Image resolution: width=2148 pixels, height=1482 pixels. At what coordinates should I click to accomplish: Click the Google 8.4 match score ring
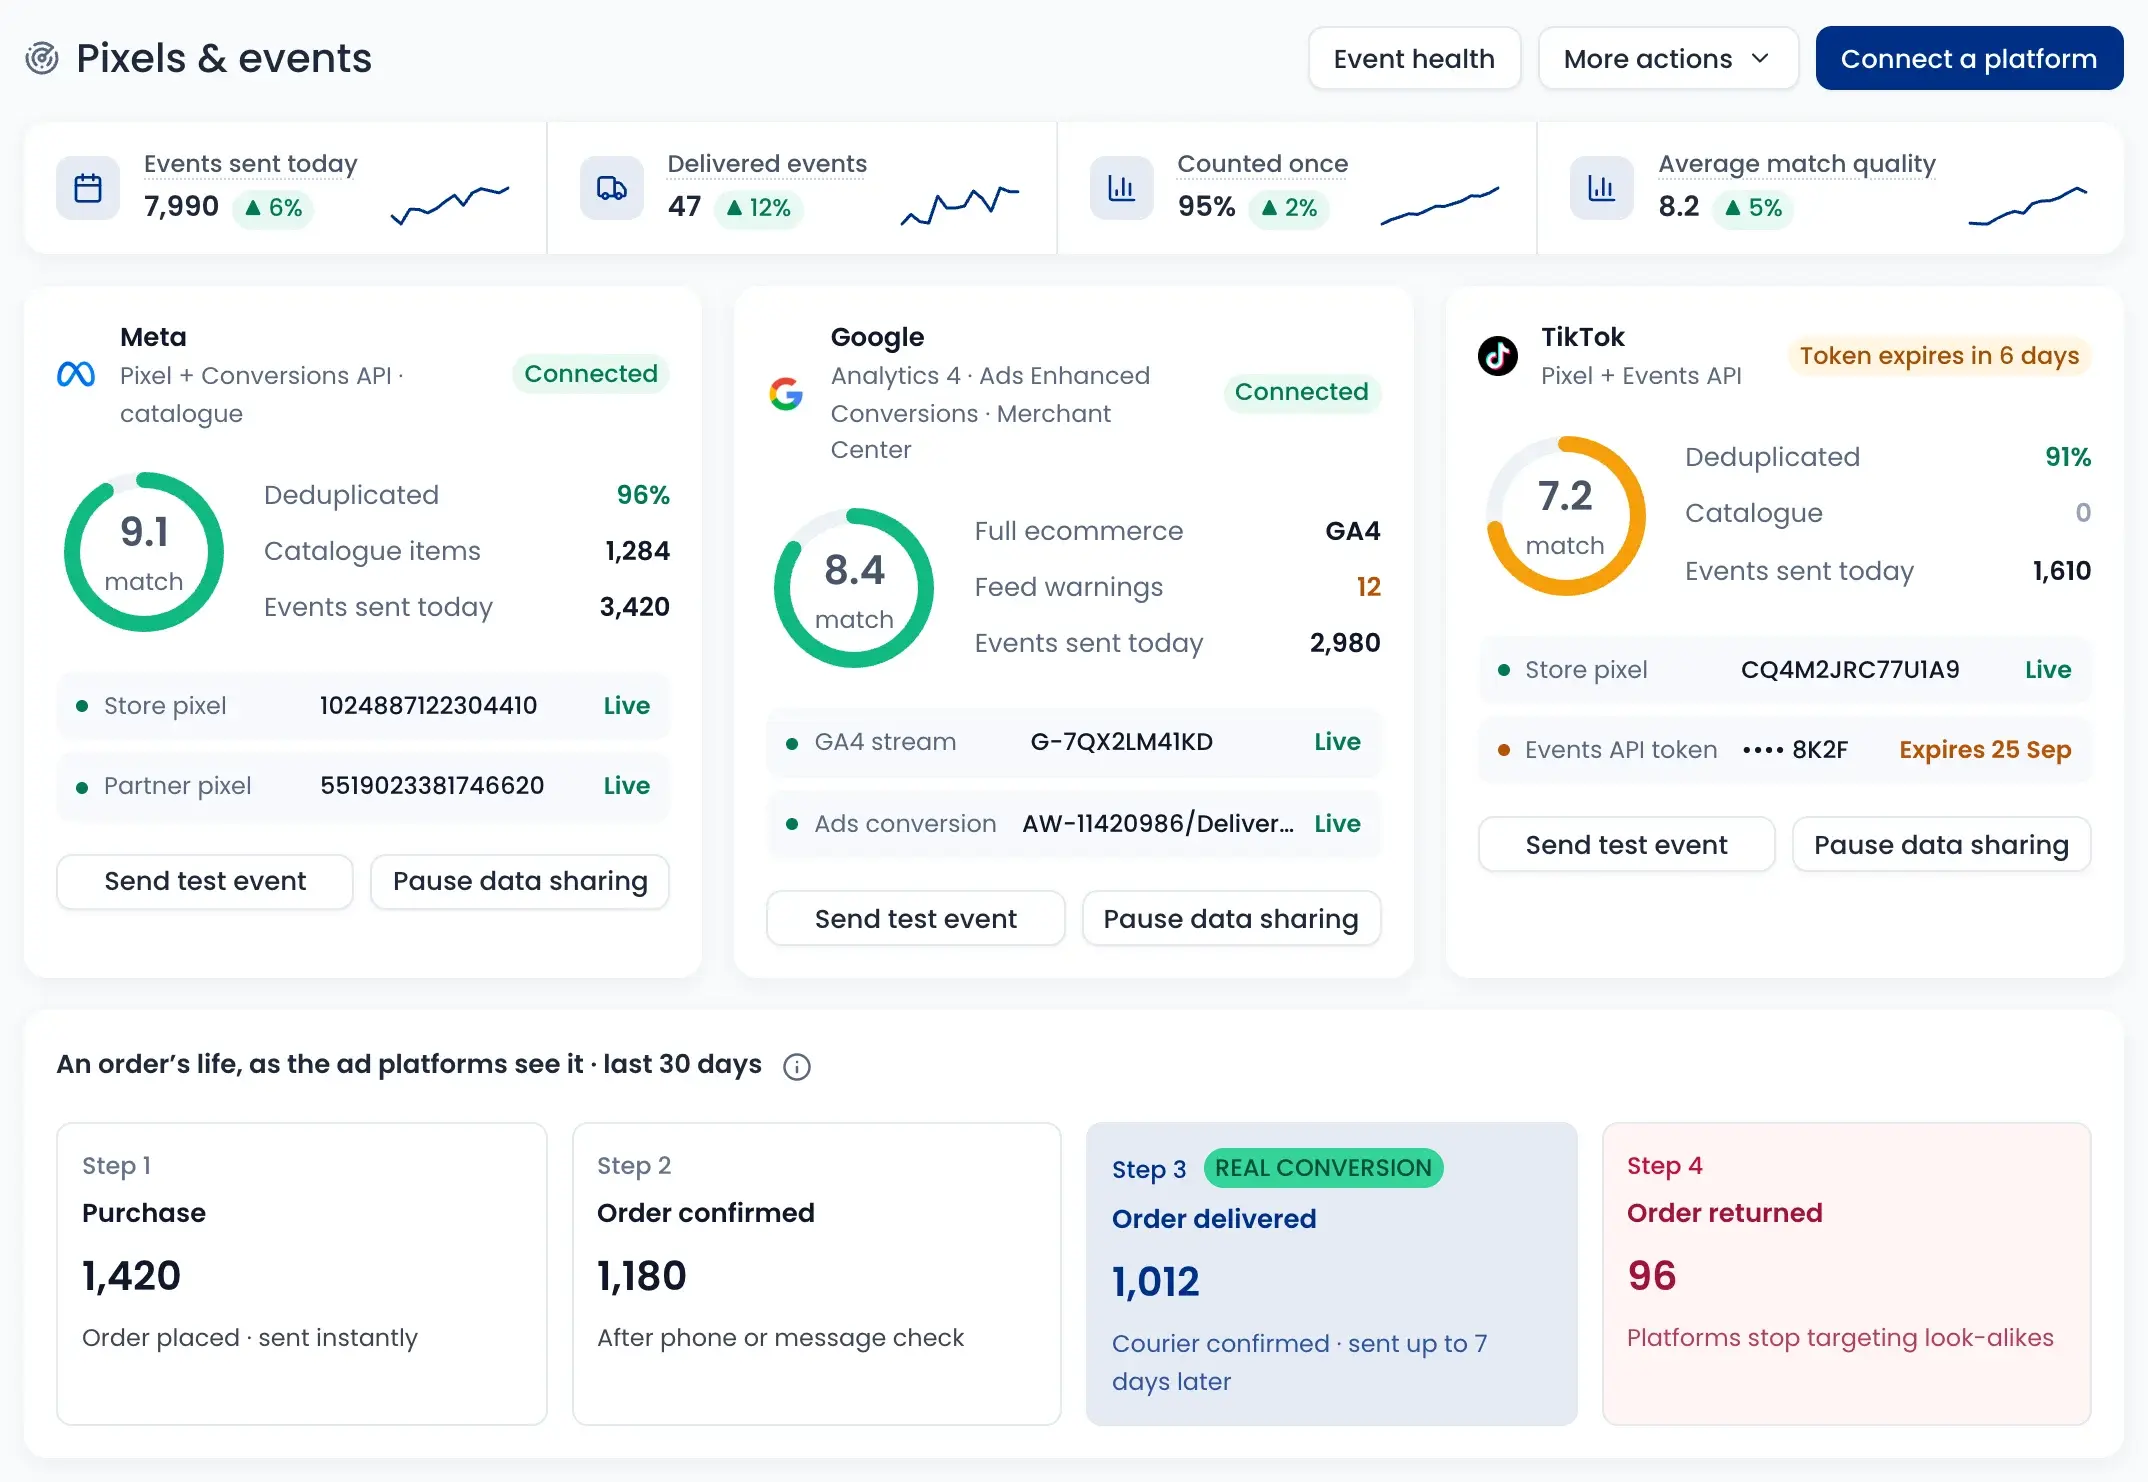tap(854, 588)
